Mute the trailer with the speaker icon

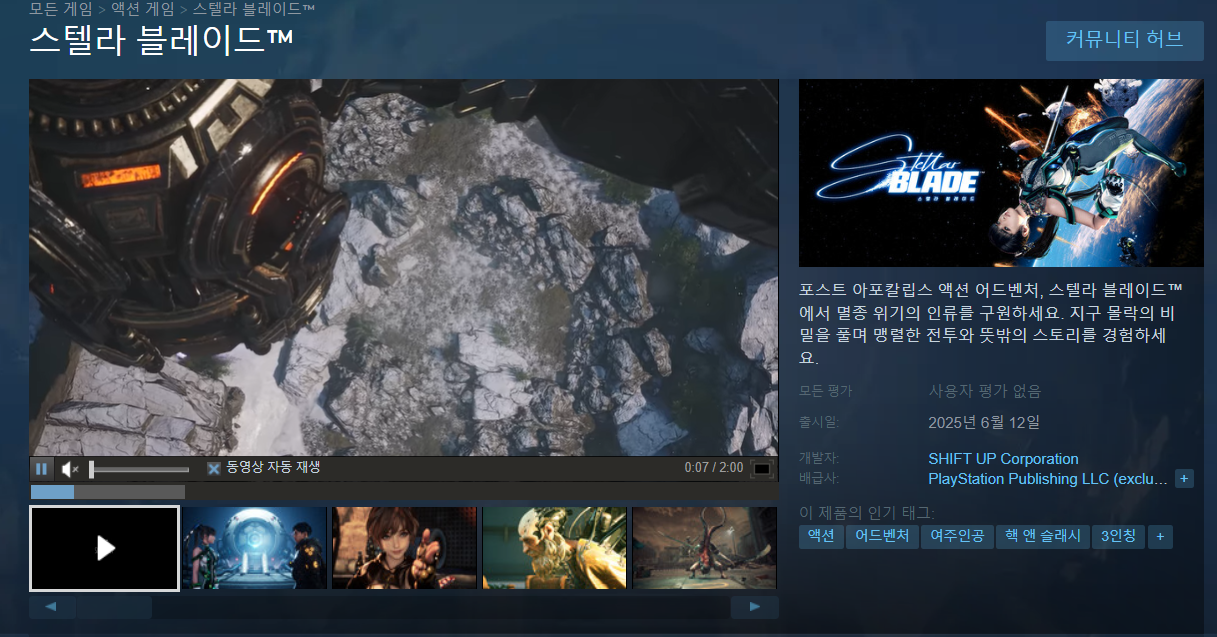[x=70, y=468]
